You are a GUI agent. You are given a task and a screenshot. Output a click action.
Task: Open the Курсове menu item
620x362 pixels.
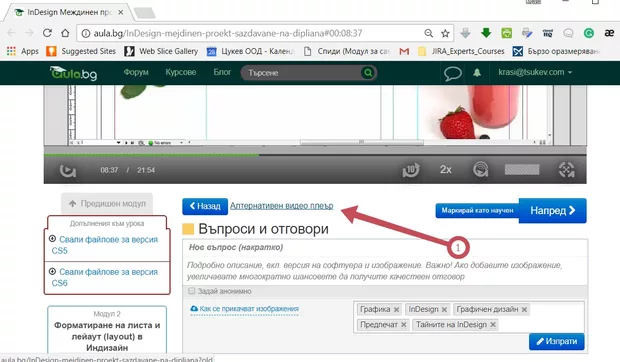pyautogui.click(x=181, y=72)
